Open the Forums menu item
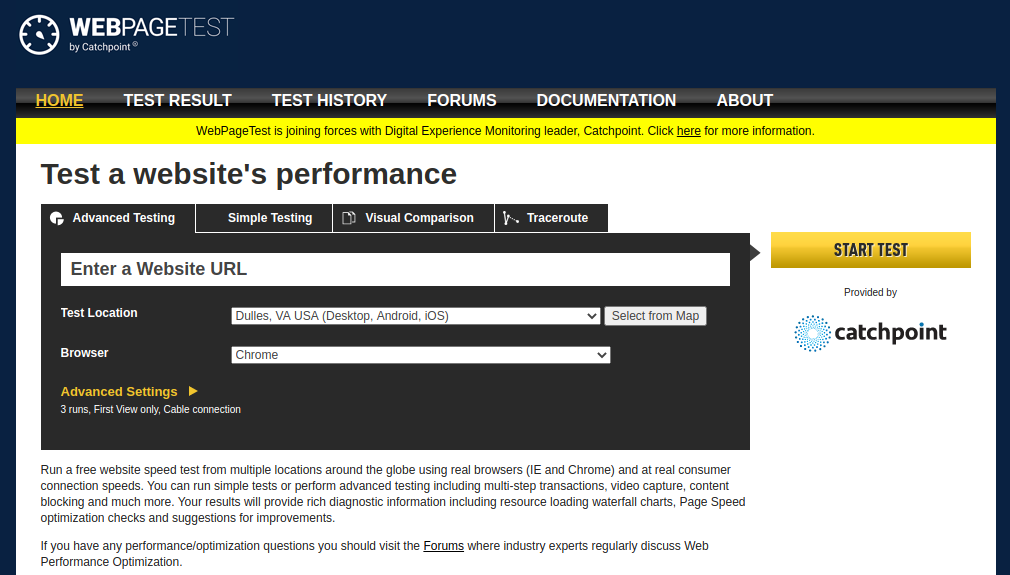The height and width of the screenshot is (575, 1010). point(462,100)
